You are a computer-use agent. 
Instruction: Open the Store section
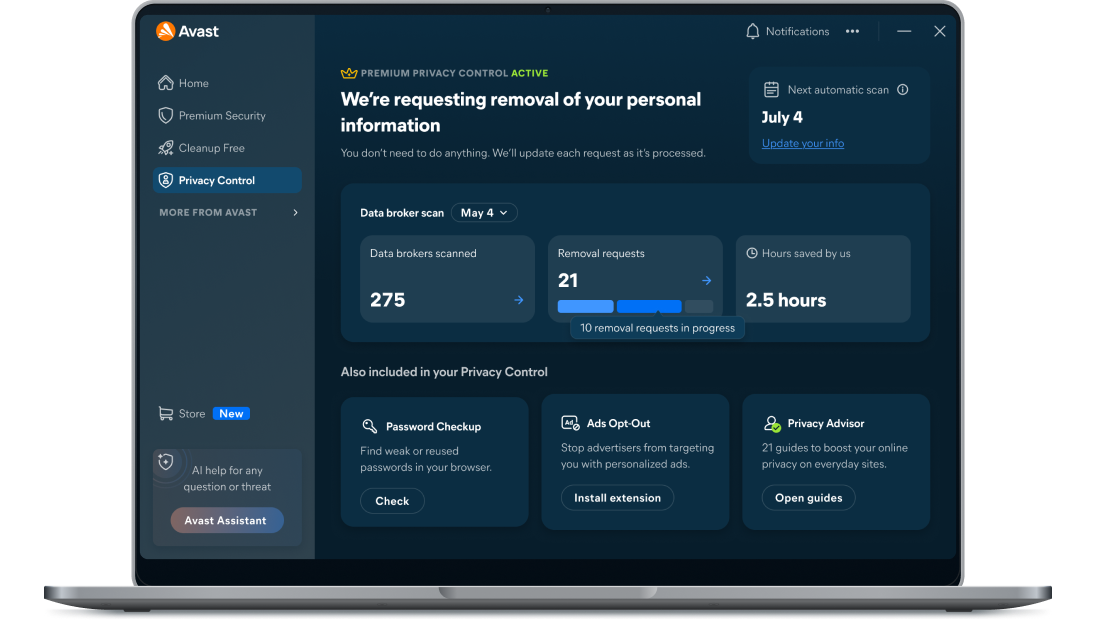click(x=192, y=414)
